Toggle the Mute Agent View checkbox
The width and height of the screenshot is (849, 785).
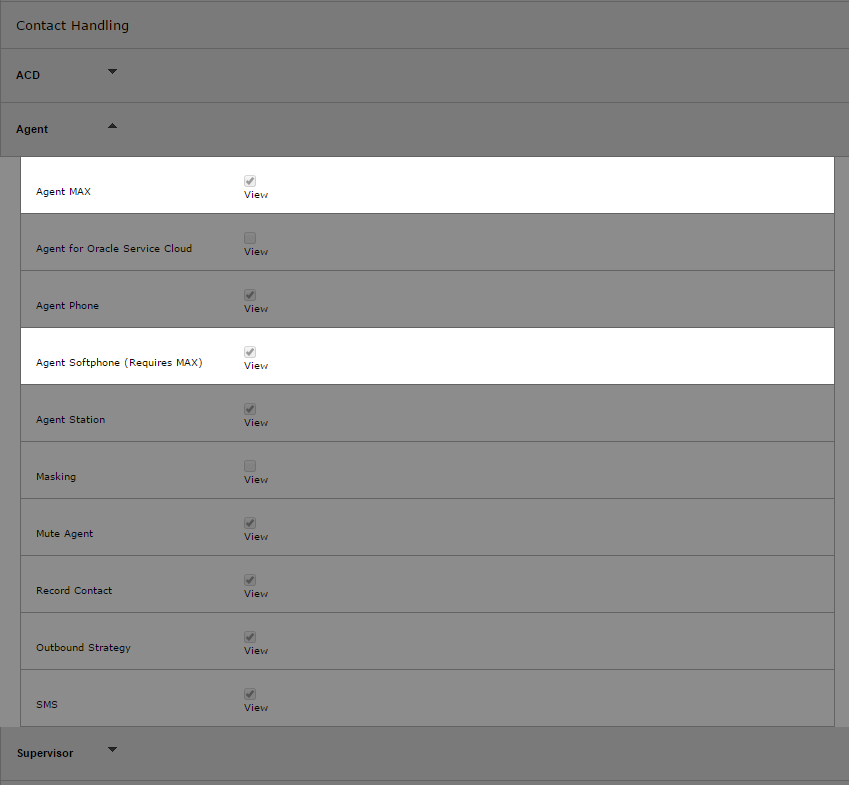[x=250, y=523]
